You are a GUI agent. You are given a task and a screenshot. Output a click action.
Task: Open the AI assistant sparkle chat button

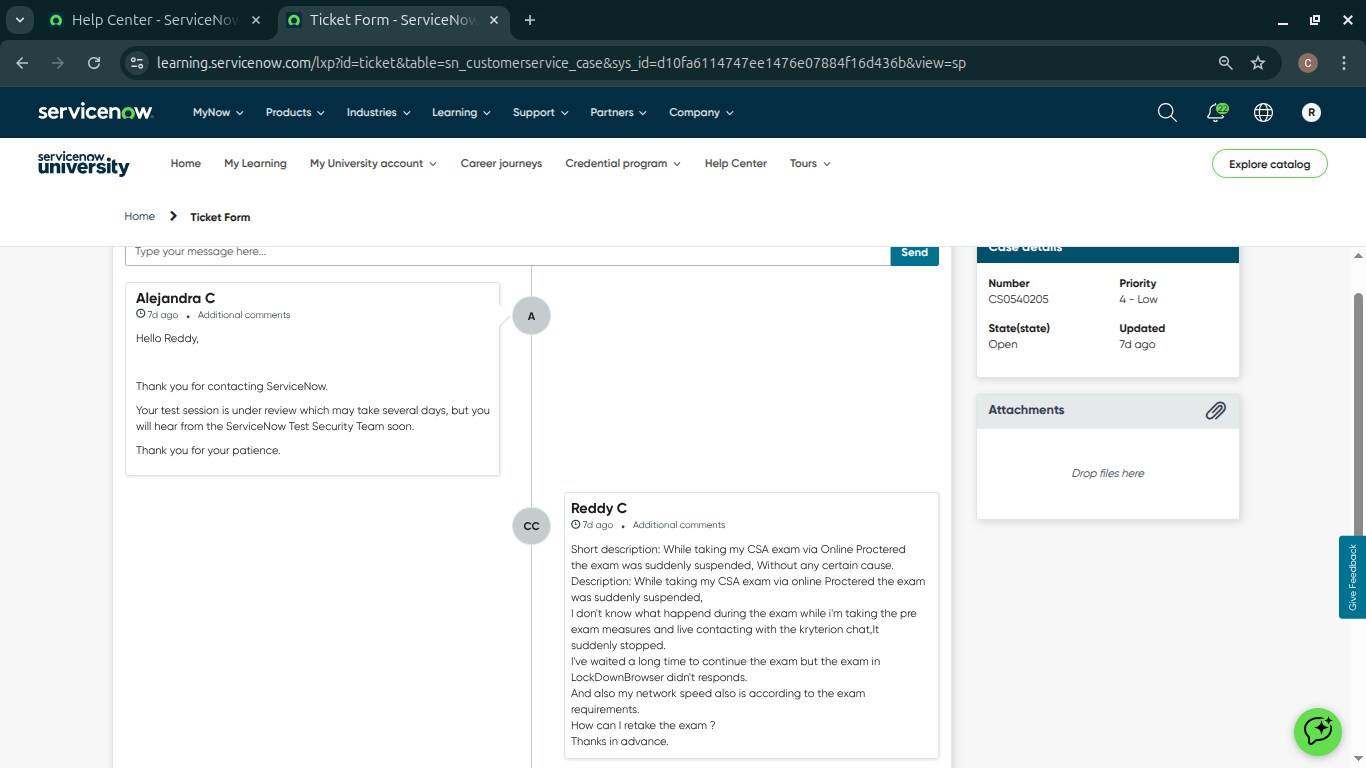point(1317,731)
